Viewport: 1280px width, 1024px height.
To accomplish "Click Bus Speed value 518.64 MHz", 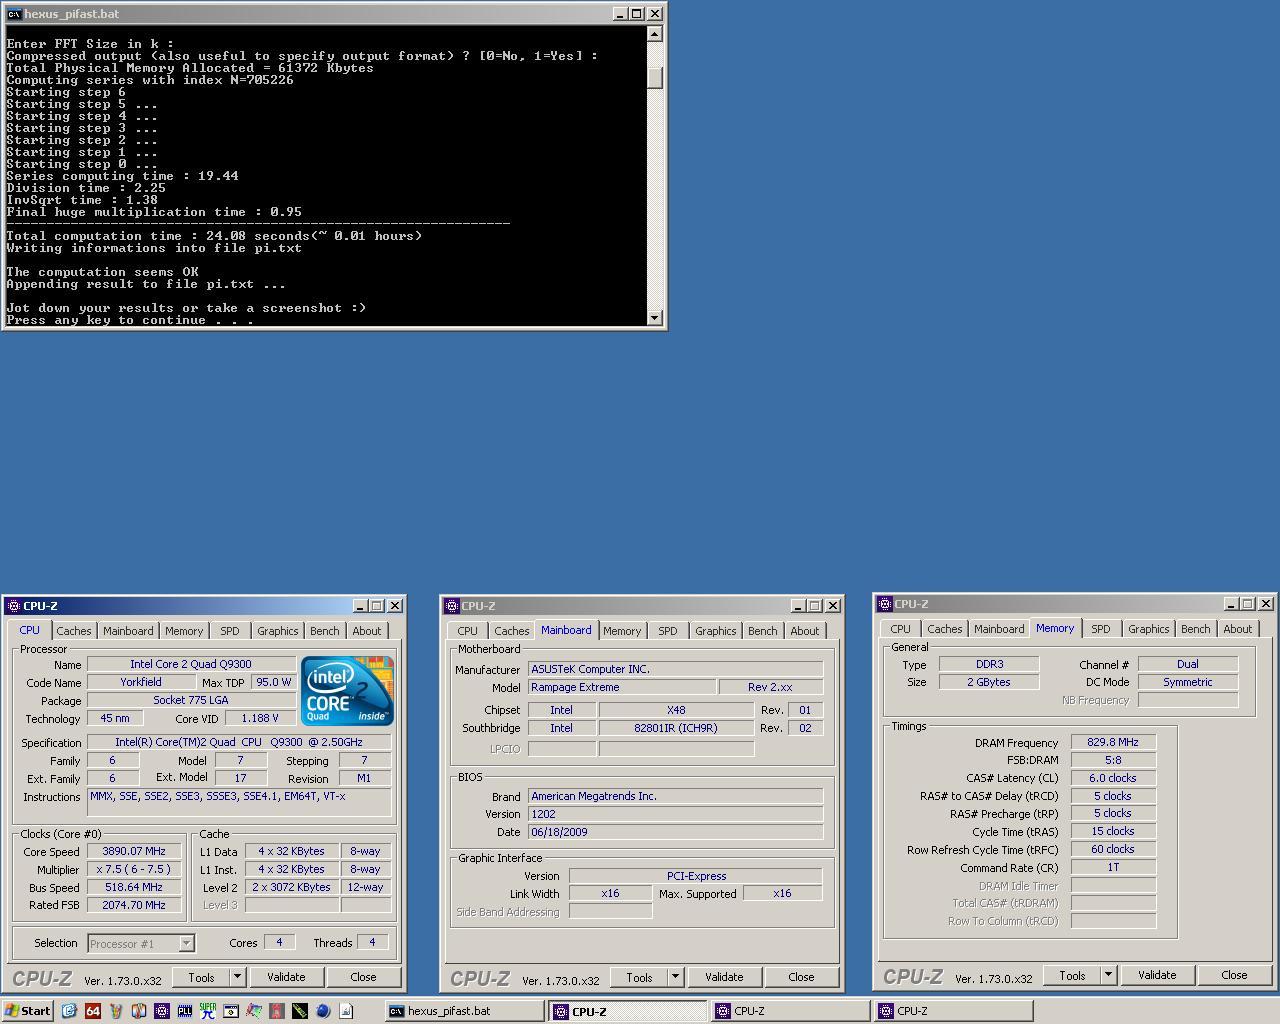I will 134,887.
